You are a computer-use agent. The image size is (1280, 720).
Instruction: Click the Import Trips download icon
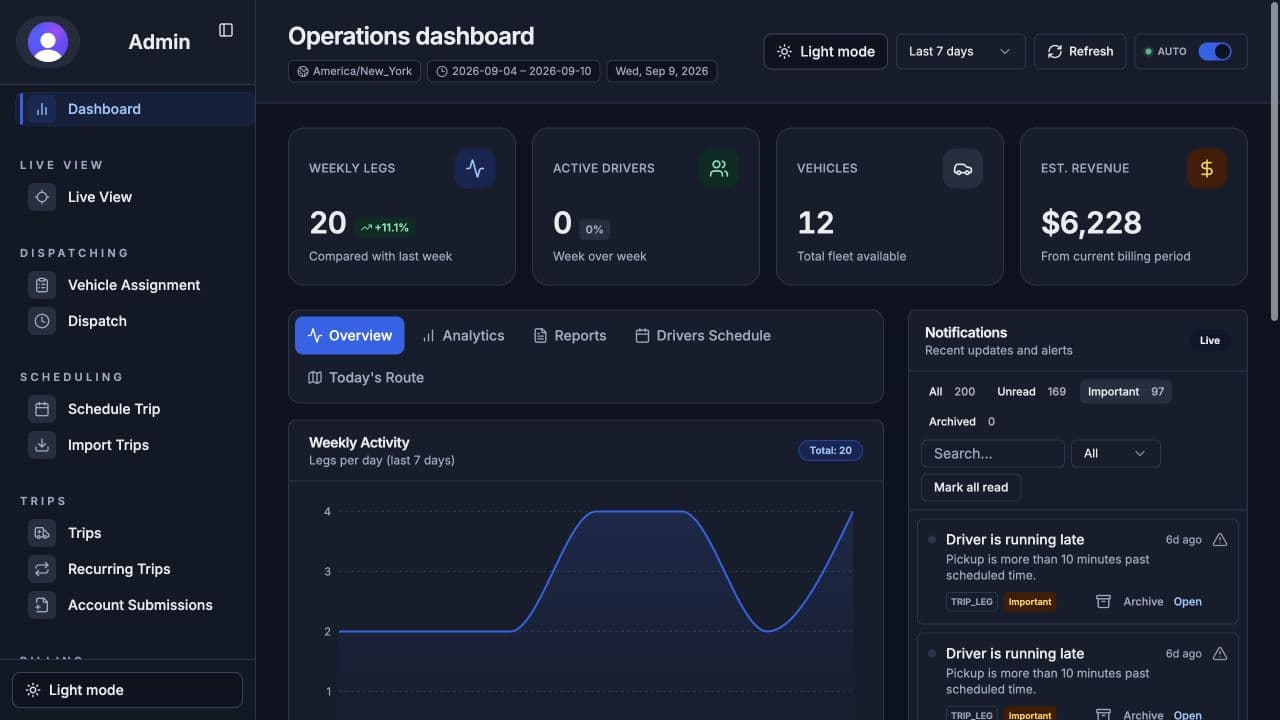[42, 445]
